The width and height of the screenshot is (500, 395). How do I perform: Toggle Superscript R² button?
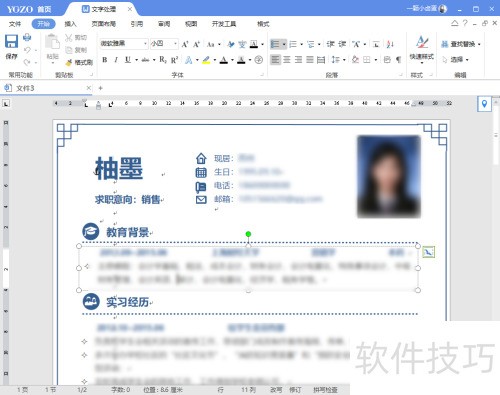(x=174, y=60)
